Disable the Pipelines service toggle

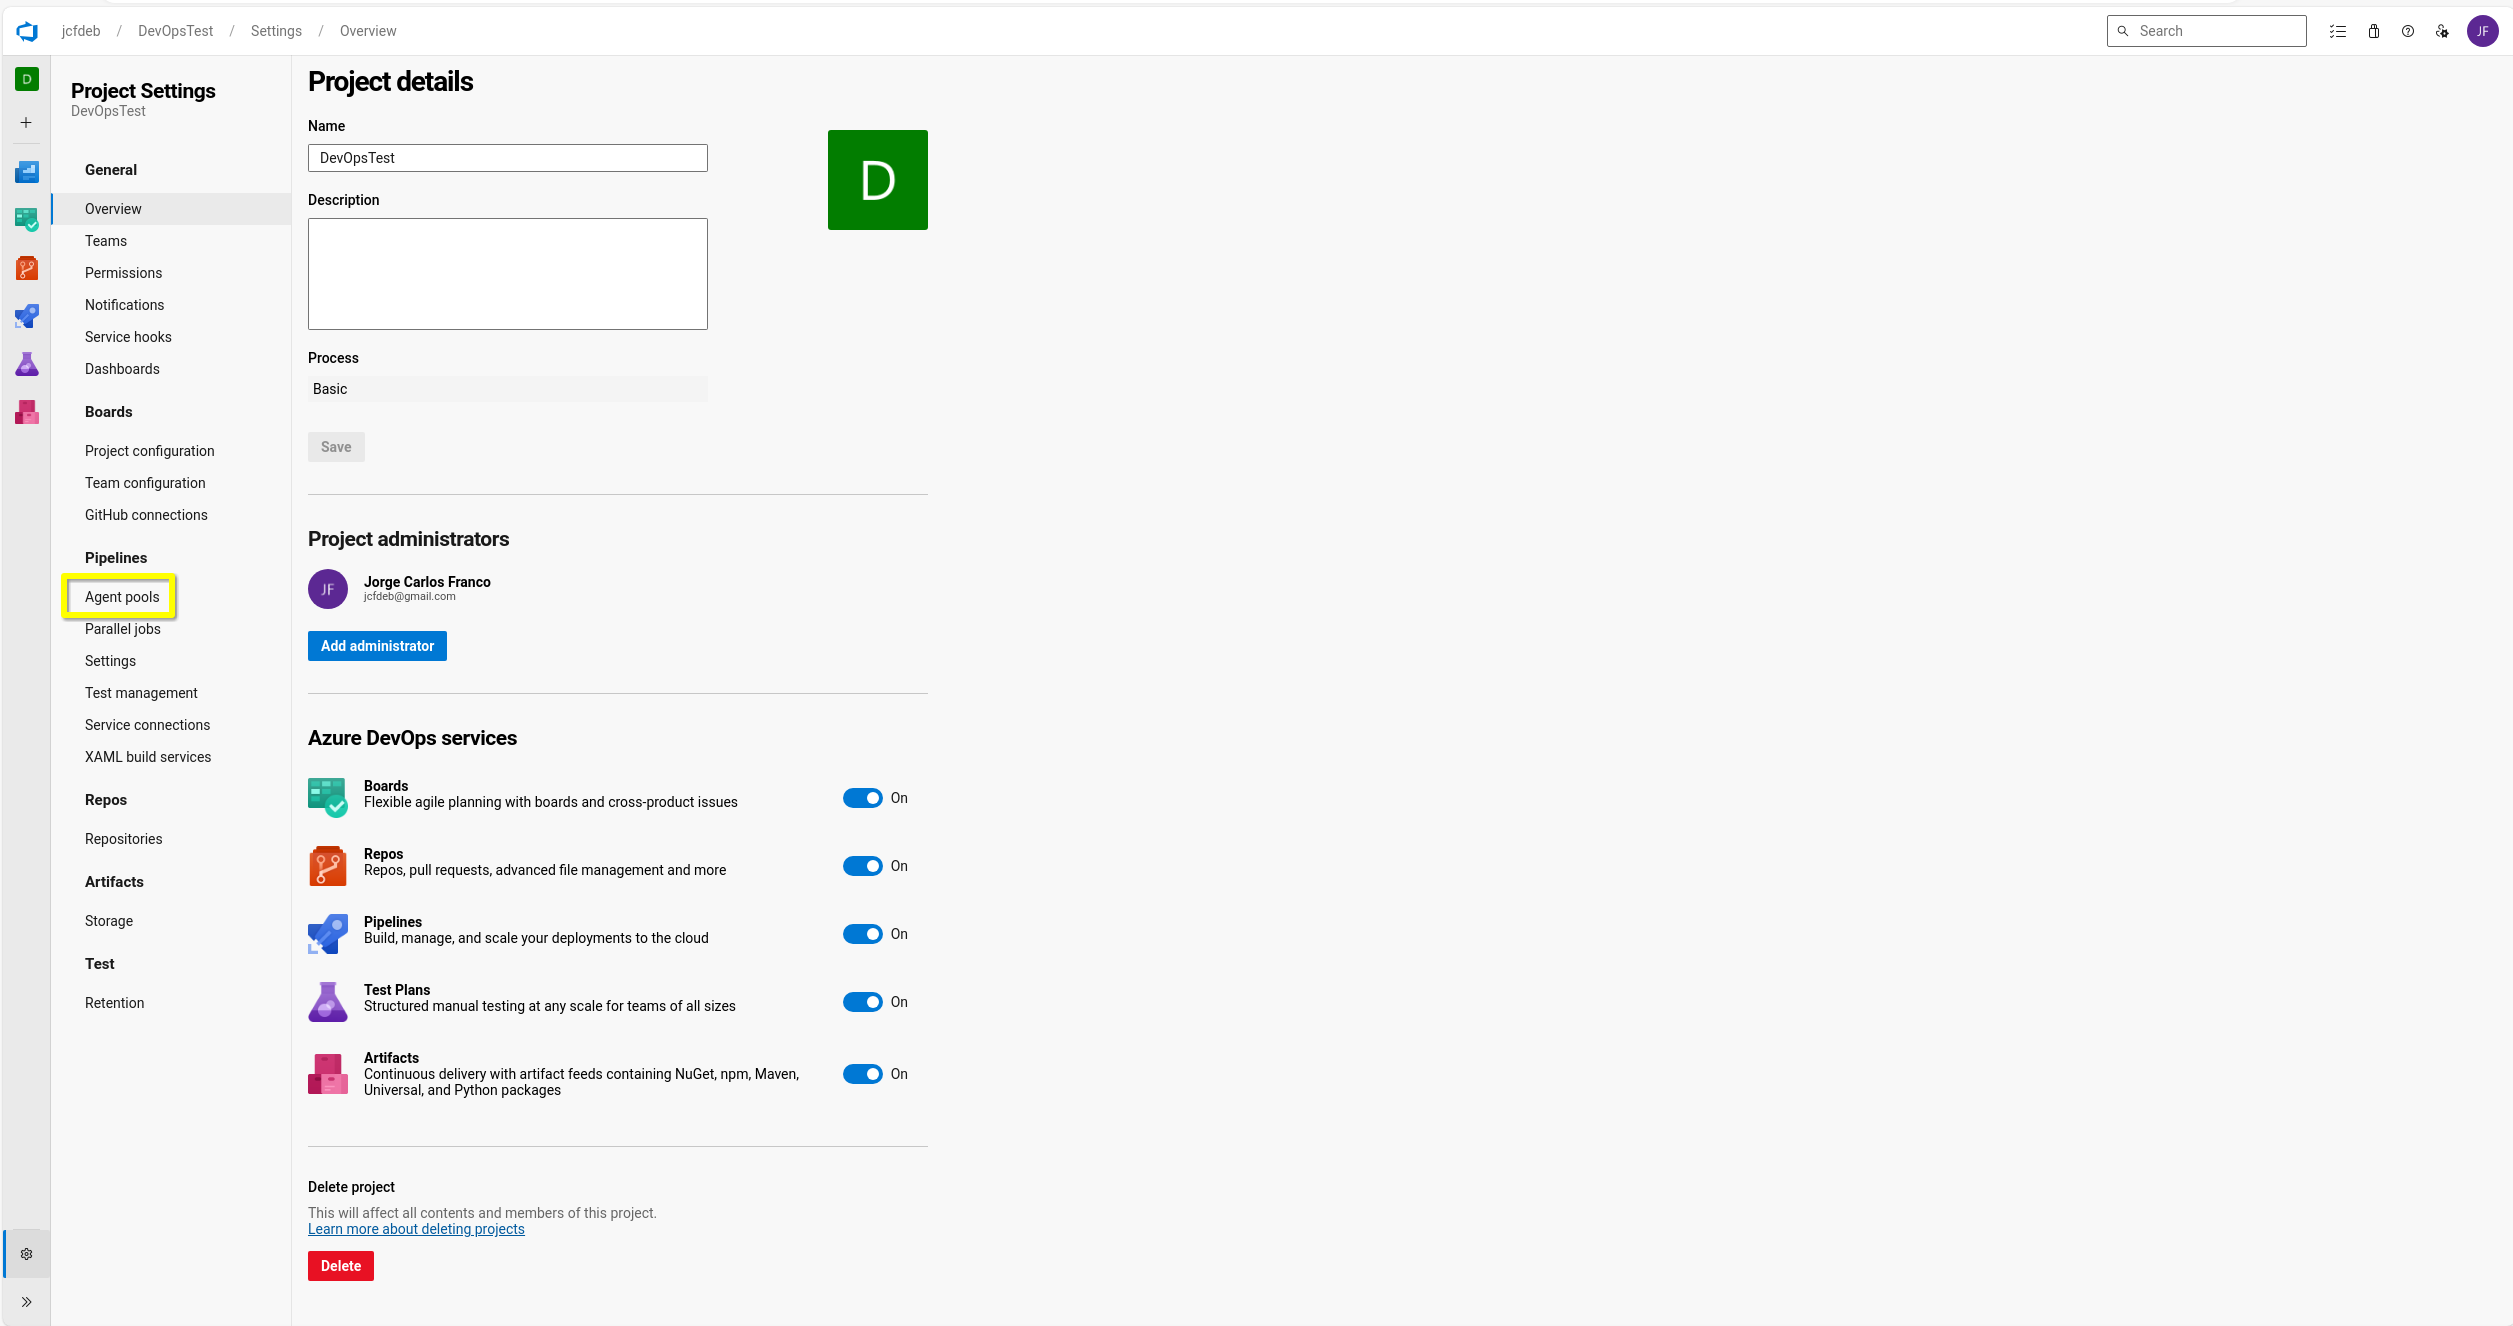(x=863, y=934)
